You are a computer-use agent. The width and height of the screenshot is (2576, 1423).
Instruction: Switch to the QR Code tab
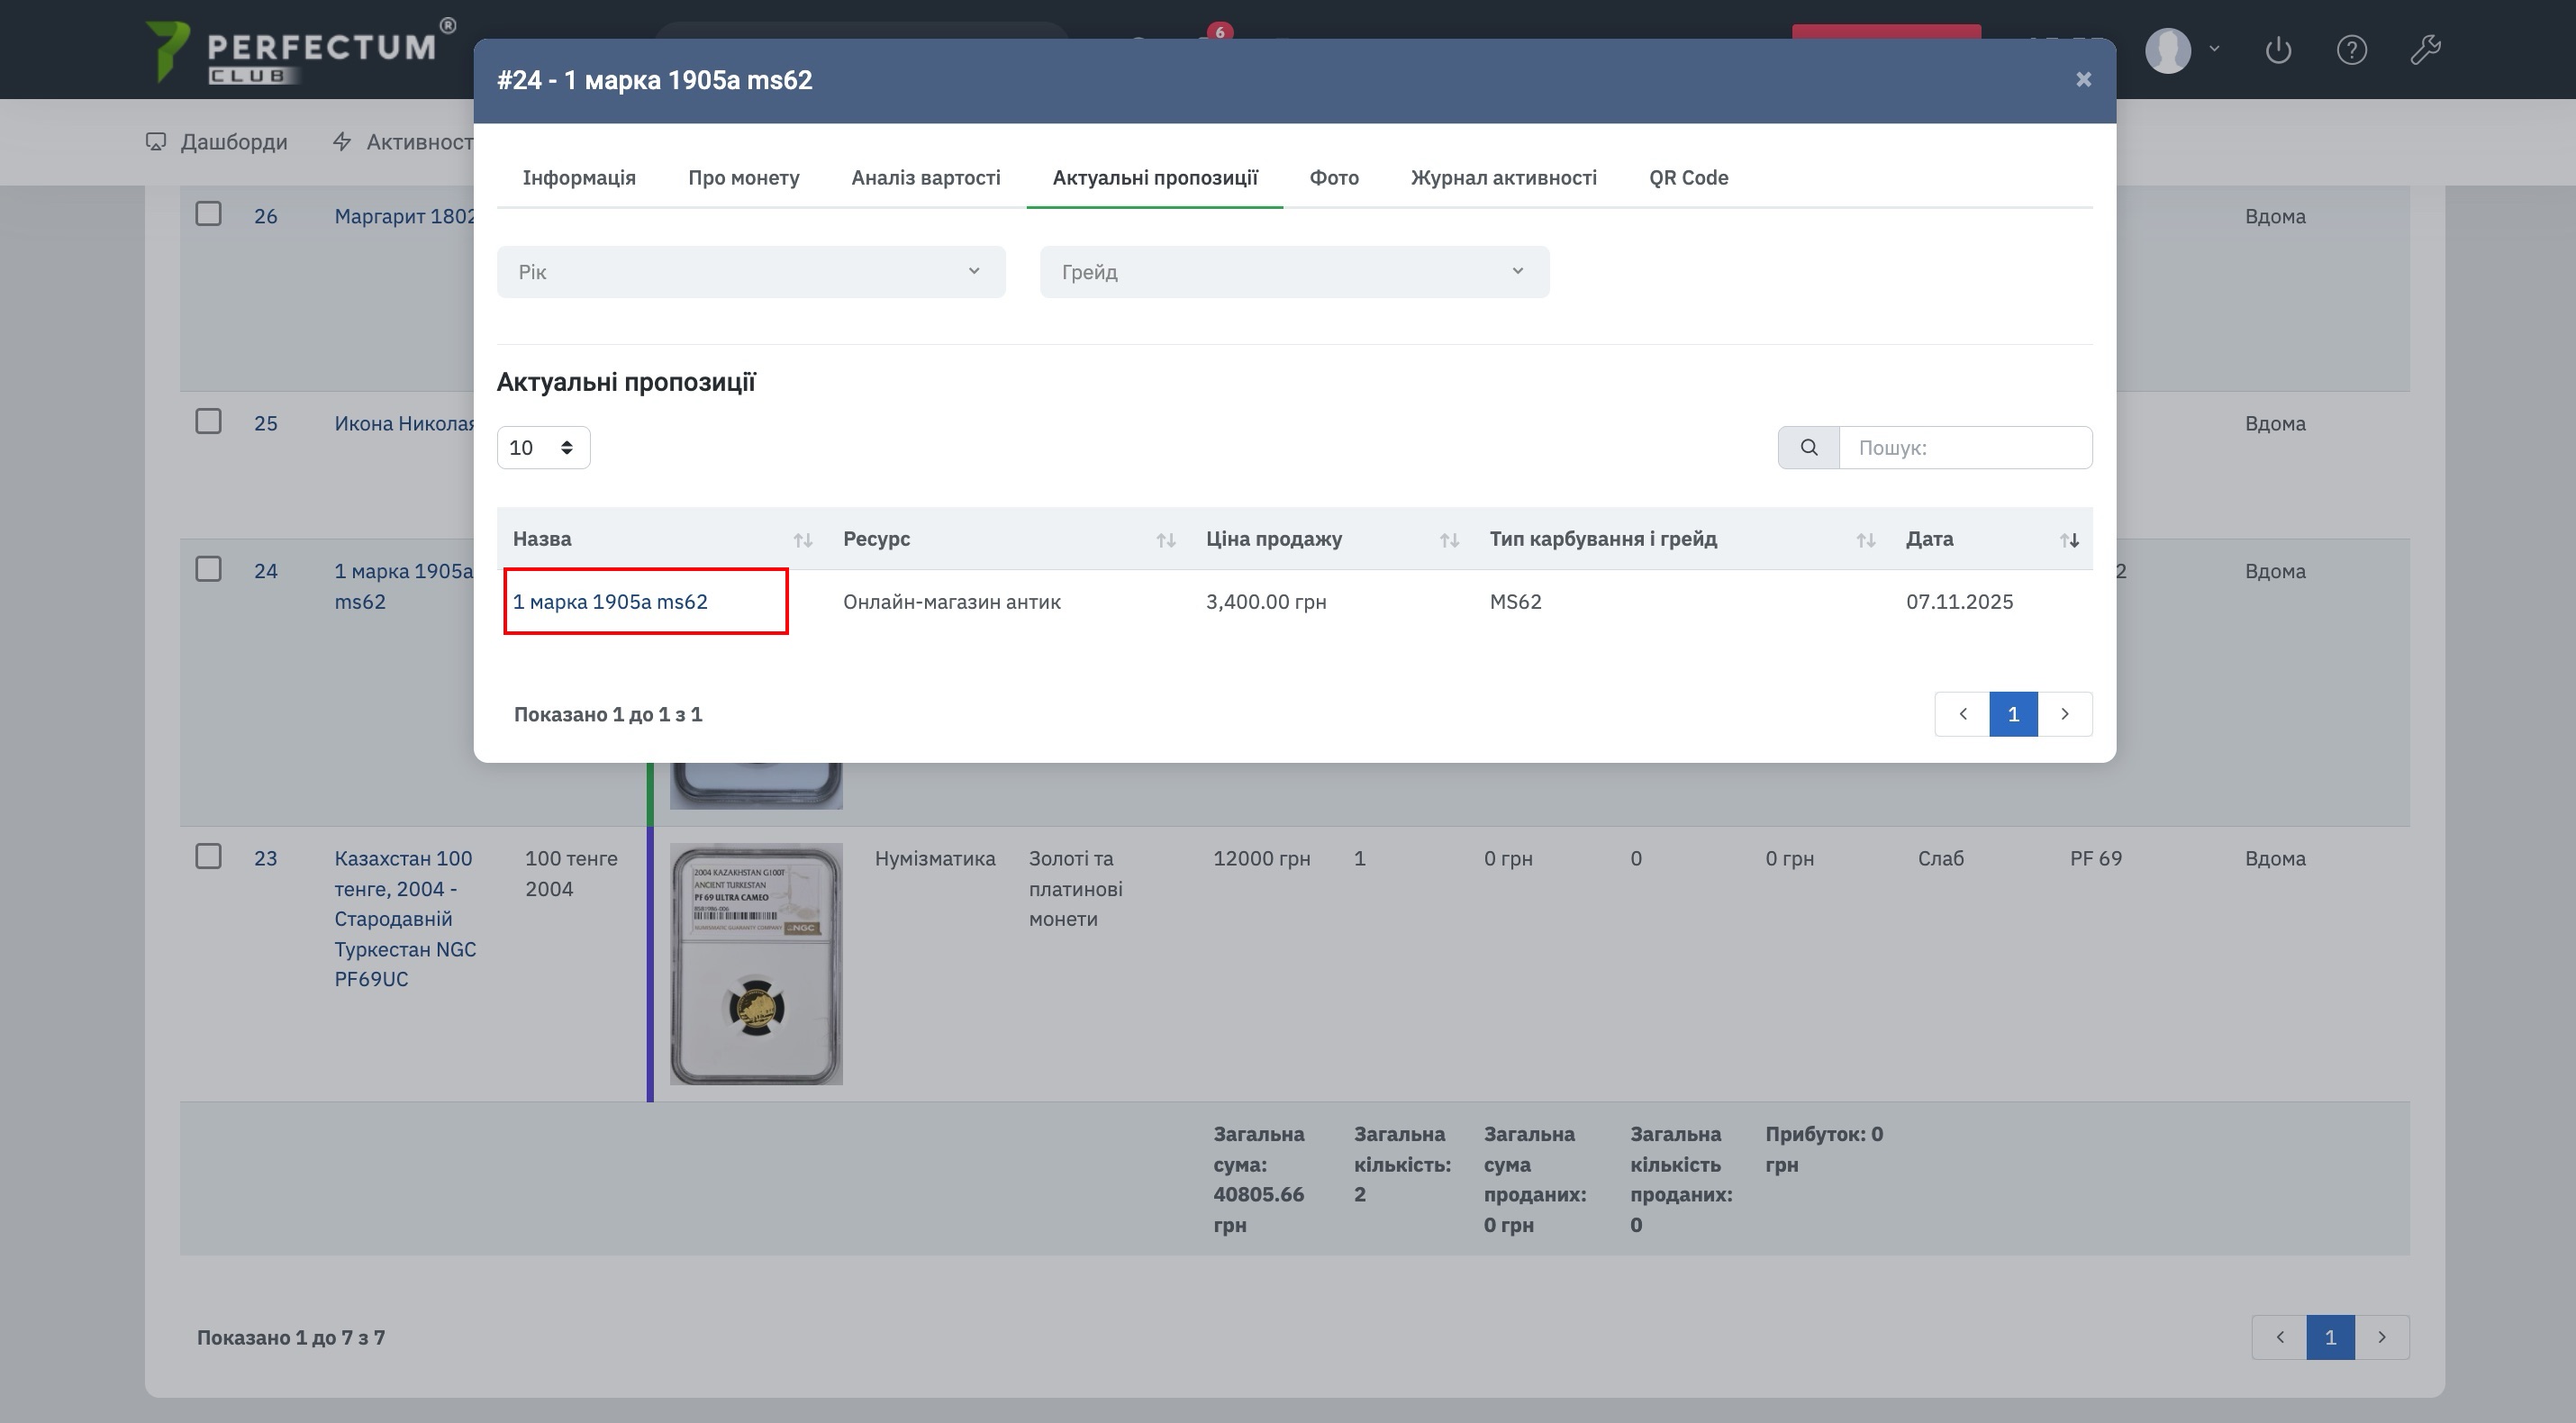click(1688, 178)
